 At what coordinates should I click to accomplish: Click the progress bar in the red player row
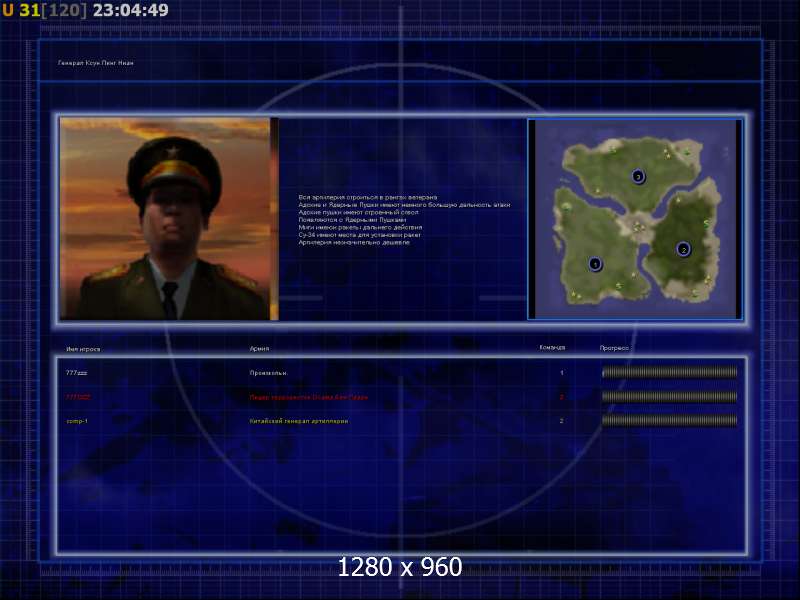click(669, 396)
